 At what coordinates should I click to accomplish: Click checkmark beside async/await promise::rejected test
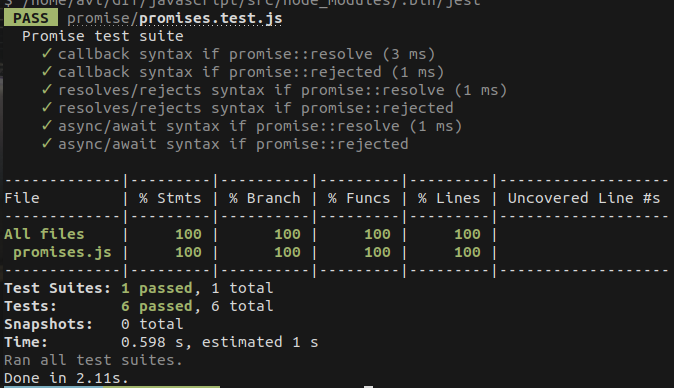click(x=47, y=144)
